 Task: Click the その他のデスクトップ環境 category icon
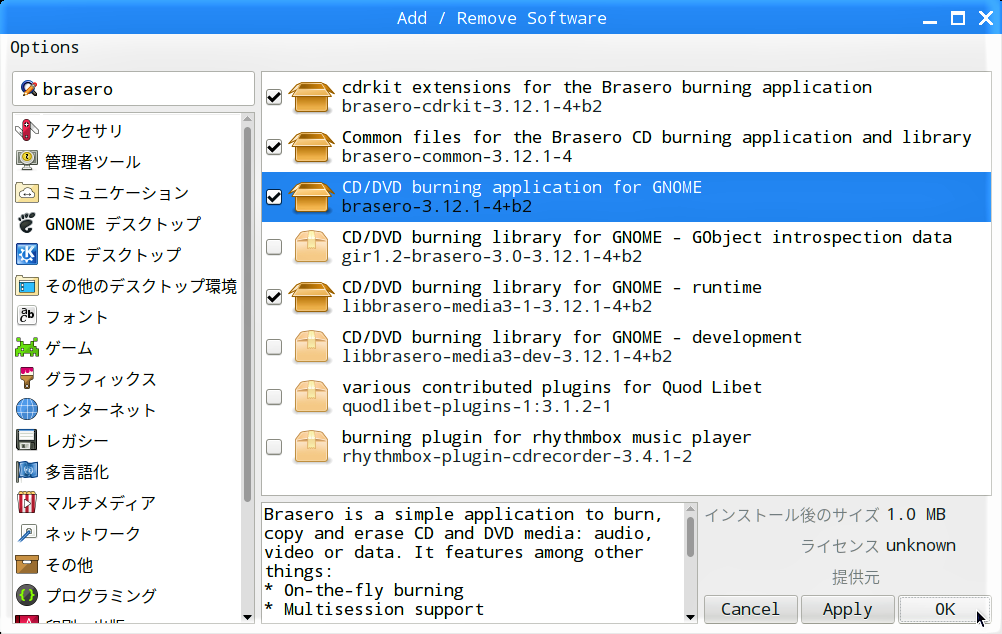click(27, 286)
